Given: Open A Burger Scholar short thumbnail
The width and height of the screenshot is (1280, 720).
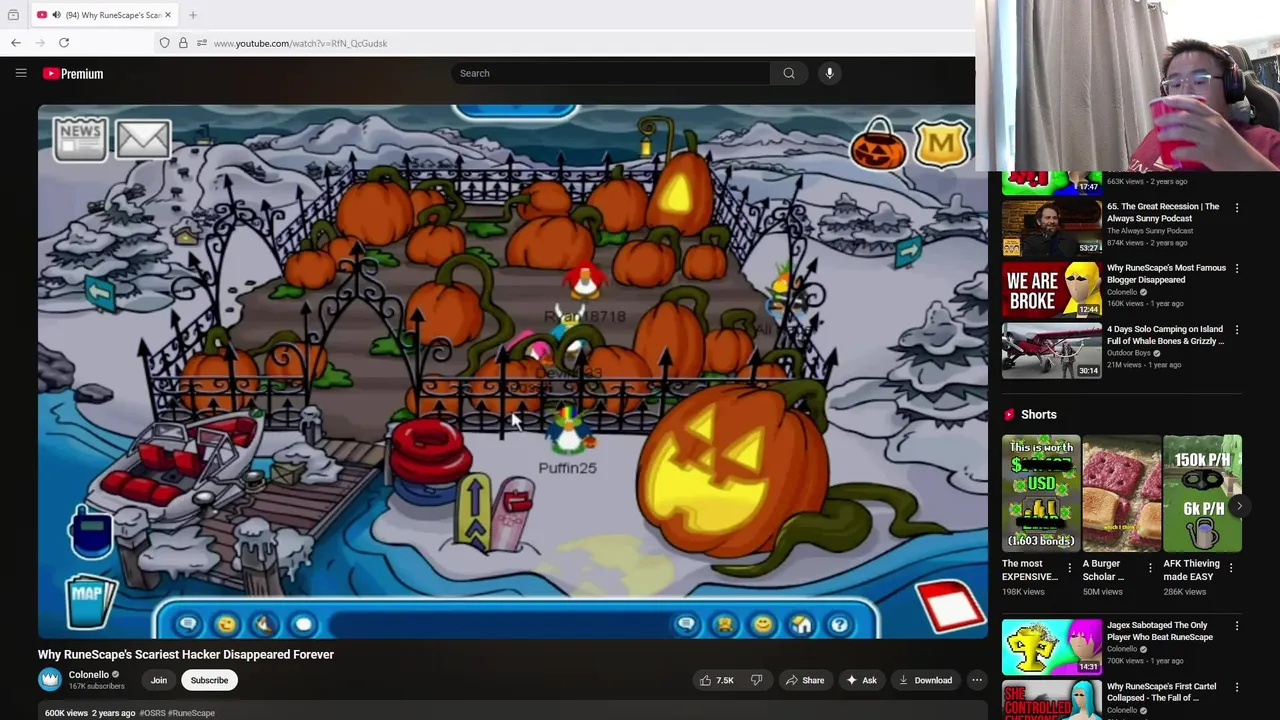Looking at the screenshot, I should pyautogui.click(x=1121, y=493).
